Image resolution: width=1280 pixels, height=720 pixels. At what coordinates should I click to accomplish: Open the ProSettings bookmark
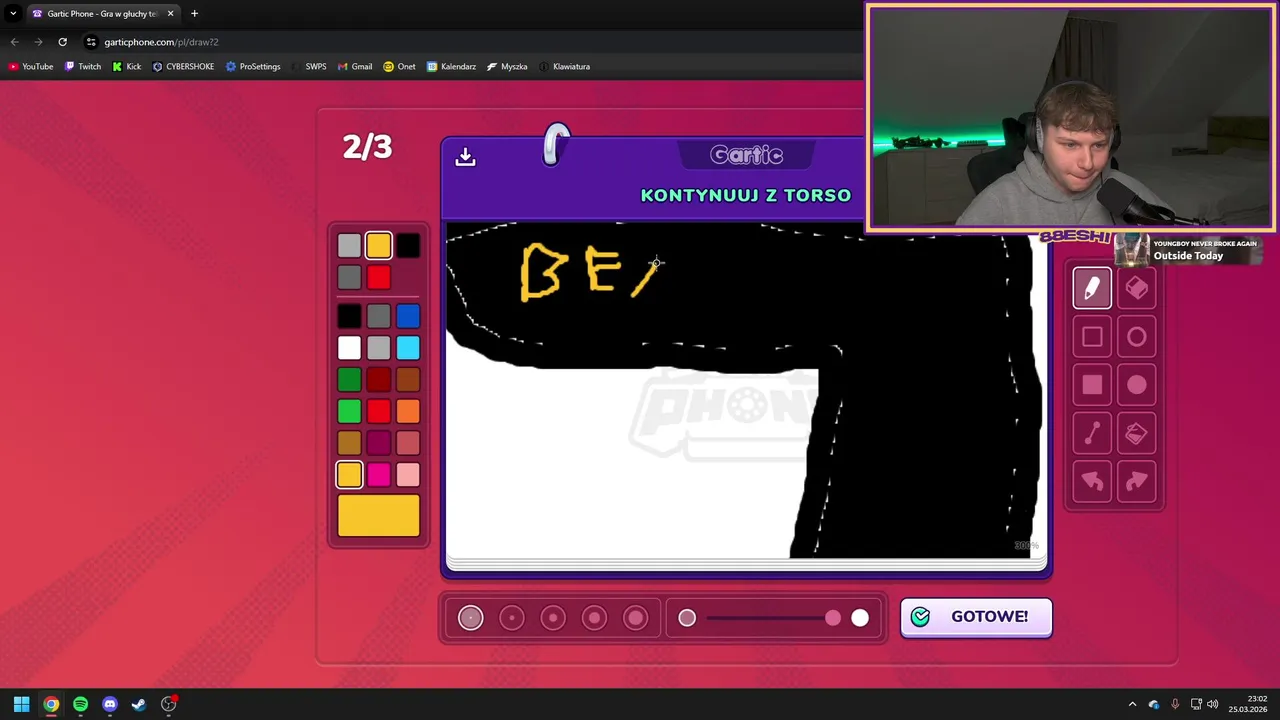click(253, 67)
